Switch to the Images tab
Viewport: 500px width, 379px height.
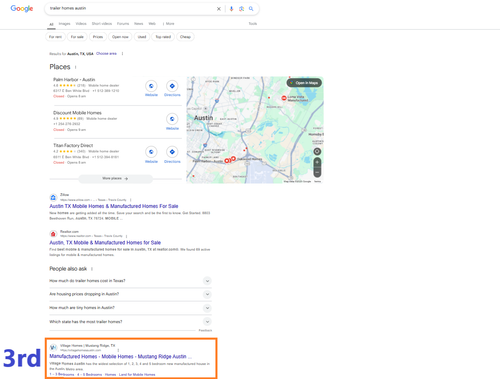64,24
